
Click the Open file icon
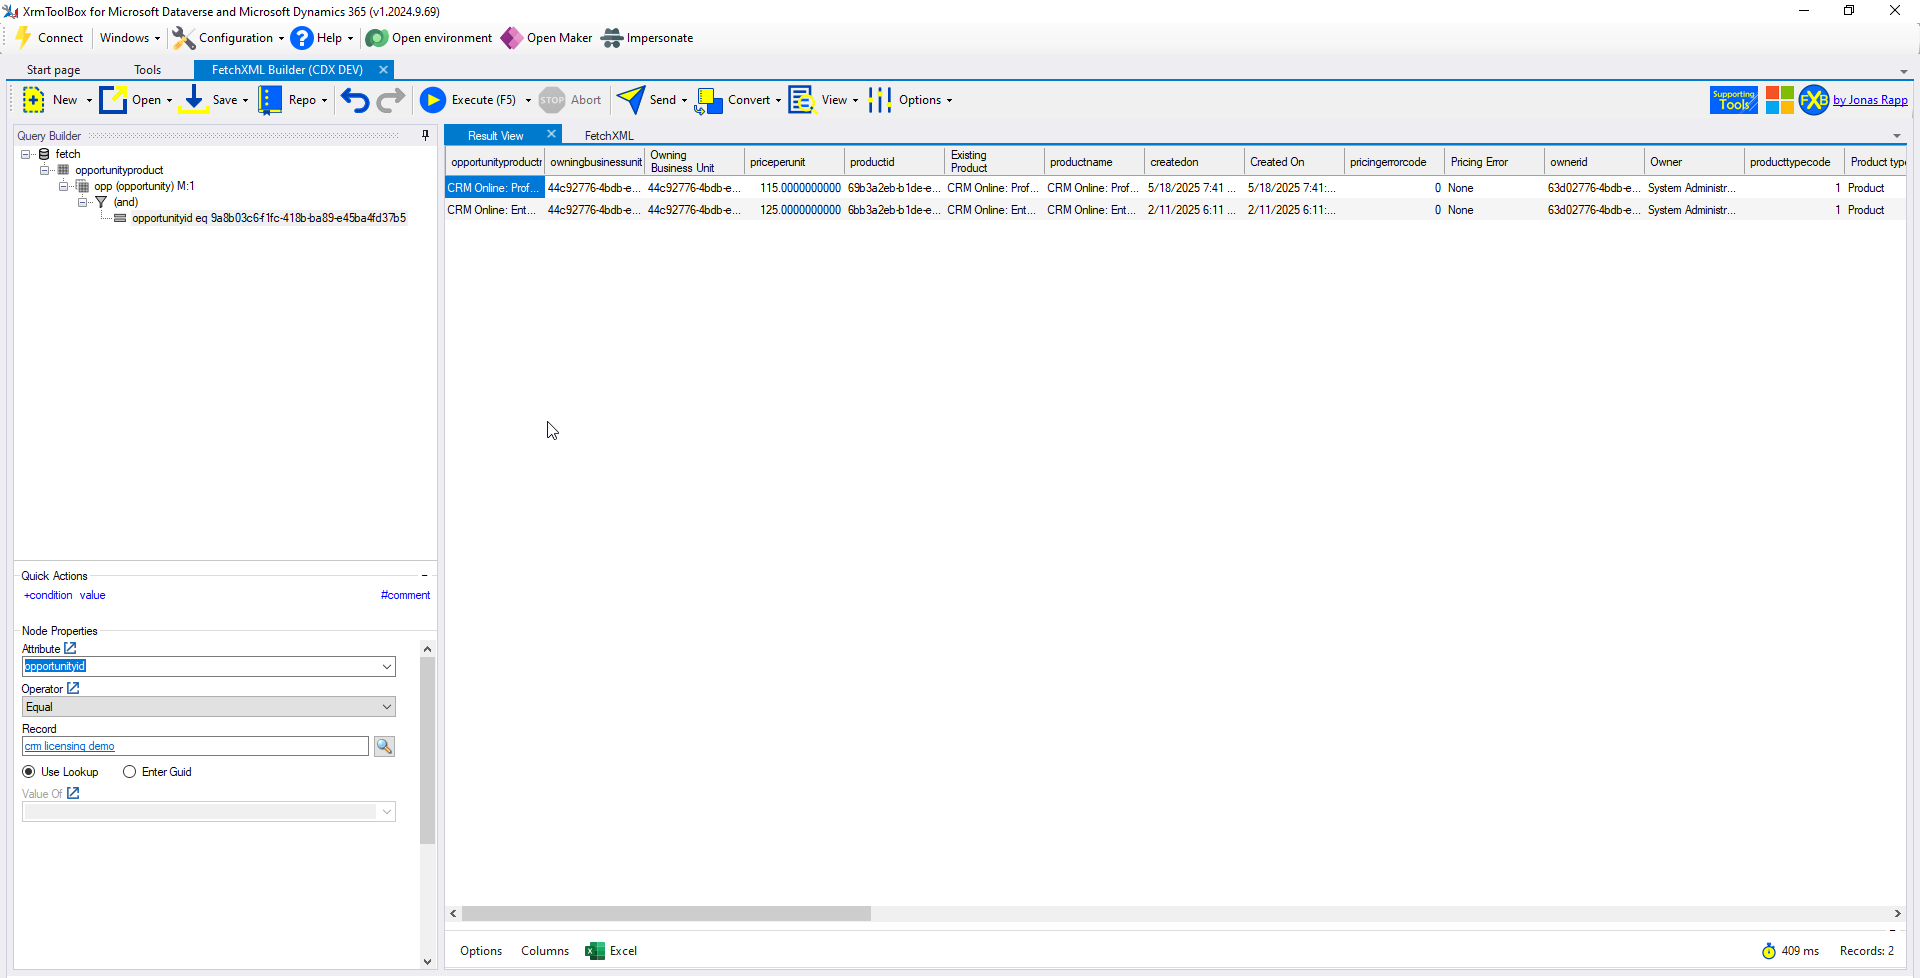(113, 100)
